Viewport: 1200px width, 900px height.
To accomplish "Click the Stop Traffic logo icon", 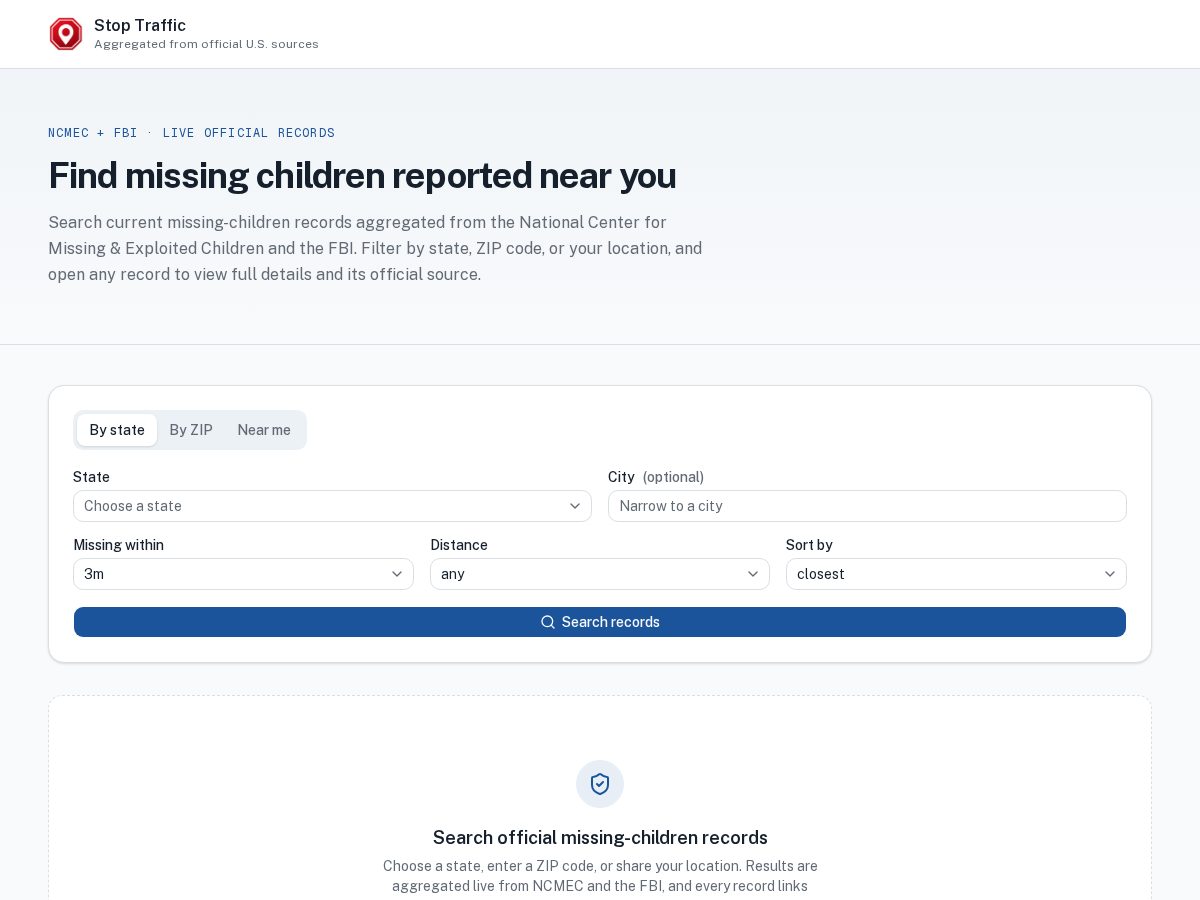I will point(66,34).
